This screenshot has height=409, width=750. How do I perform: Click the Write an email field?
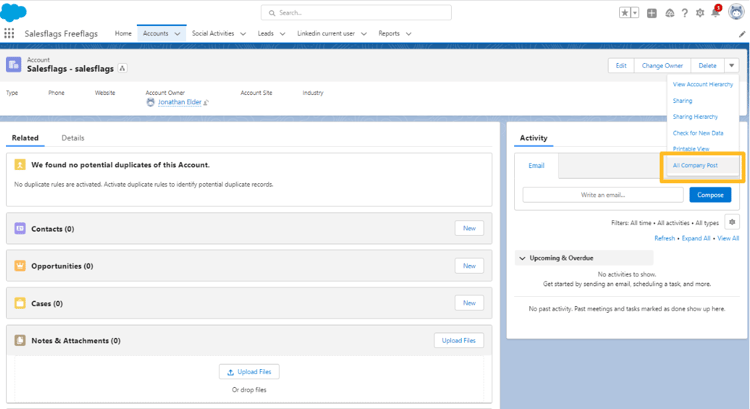pos(603,195)
